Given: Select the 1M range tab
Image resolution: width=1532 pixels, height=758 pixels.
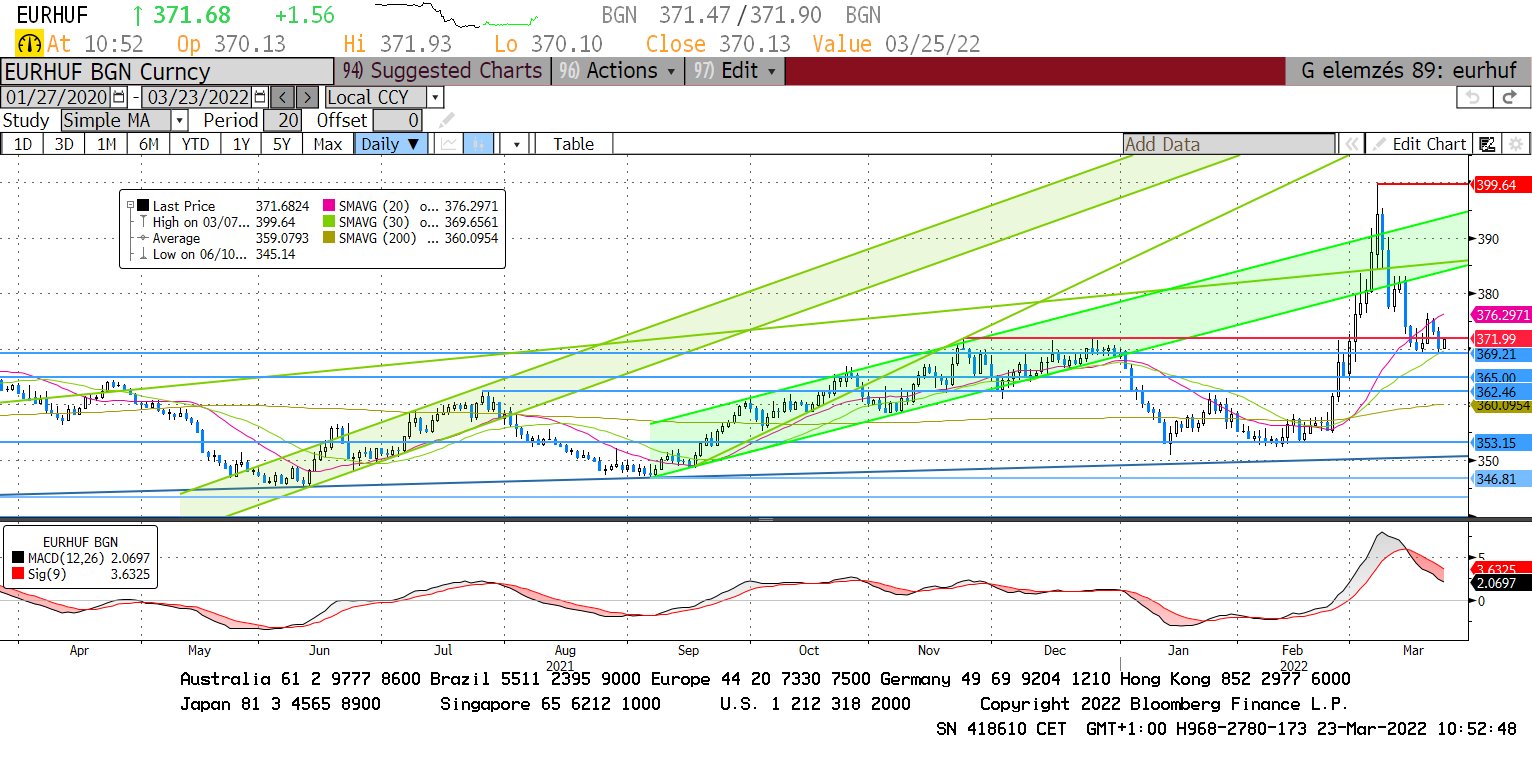Looking at the screenshot, I should pos(106,144).
